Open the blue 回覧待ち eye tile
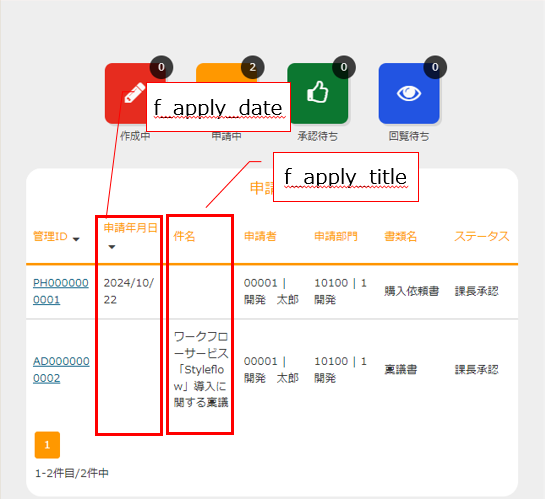Viewport: 545px width, 501px height. tap(409, 93)
